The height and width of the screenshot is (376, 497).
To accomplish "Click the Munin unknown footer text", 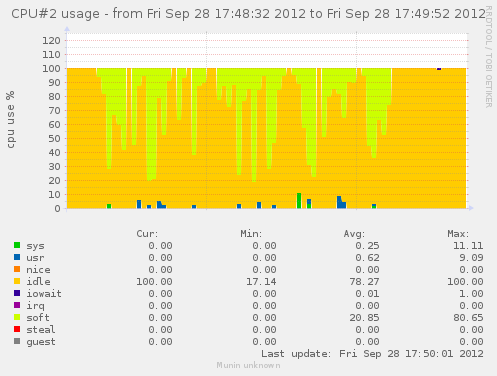I will tap(248, 365).
